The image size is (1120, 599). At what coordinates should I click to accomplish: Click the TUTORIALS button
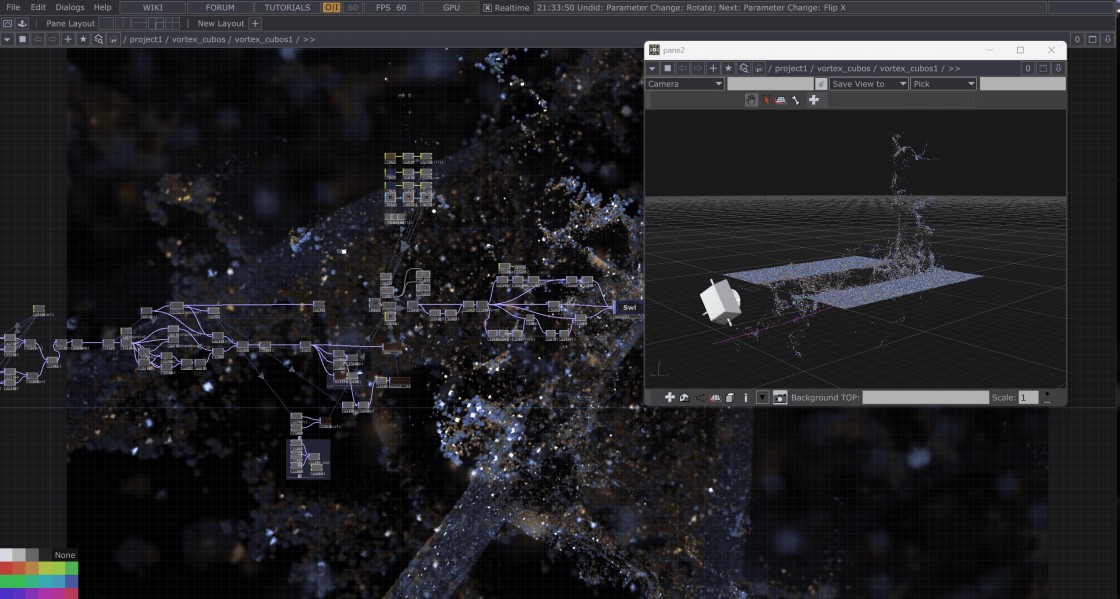pos(287,8)
